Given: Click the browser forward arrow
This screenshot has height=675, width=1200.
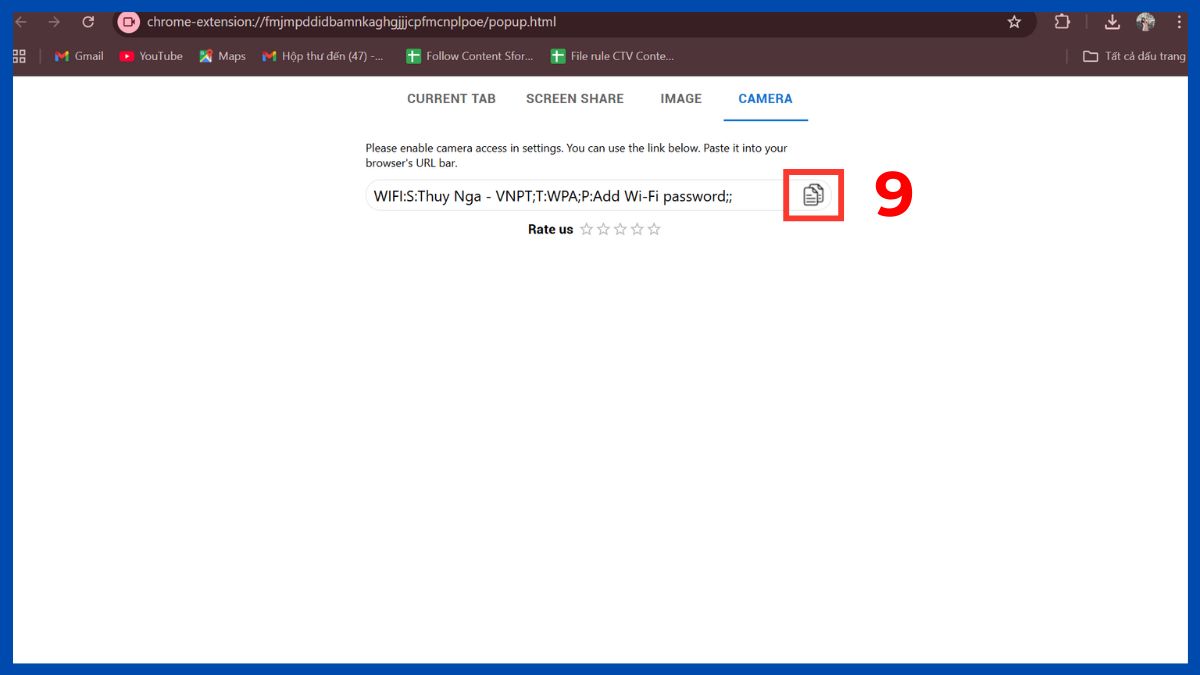Looking at the screenshot, I should pyautogui.click(x=54, y=22).
